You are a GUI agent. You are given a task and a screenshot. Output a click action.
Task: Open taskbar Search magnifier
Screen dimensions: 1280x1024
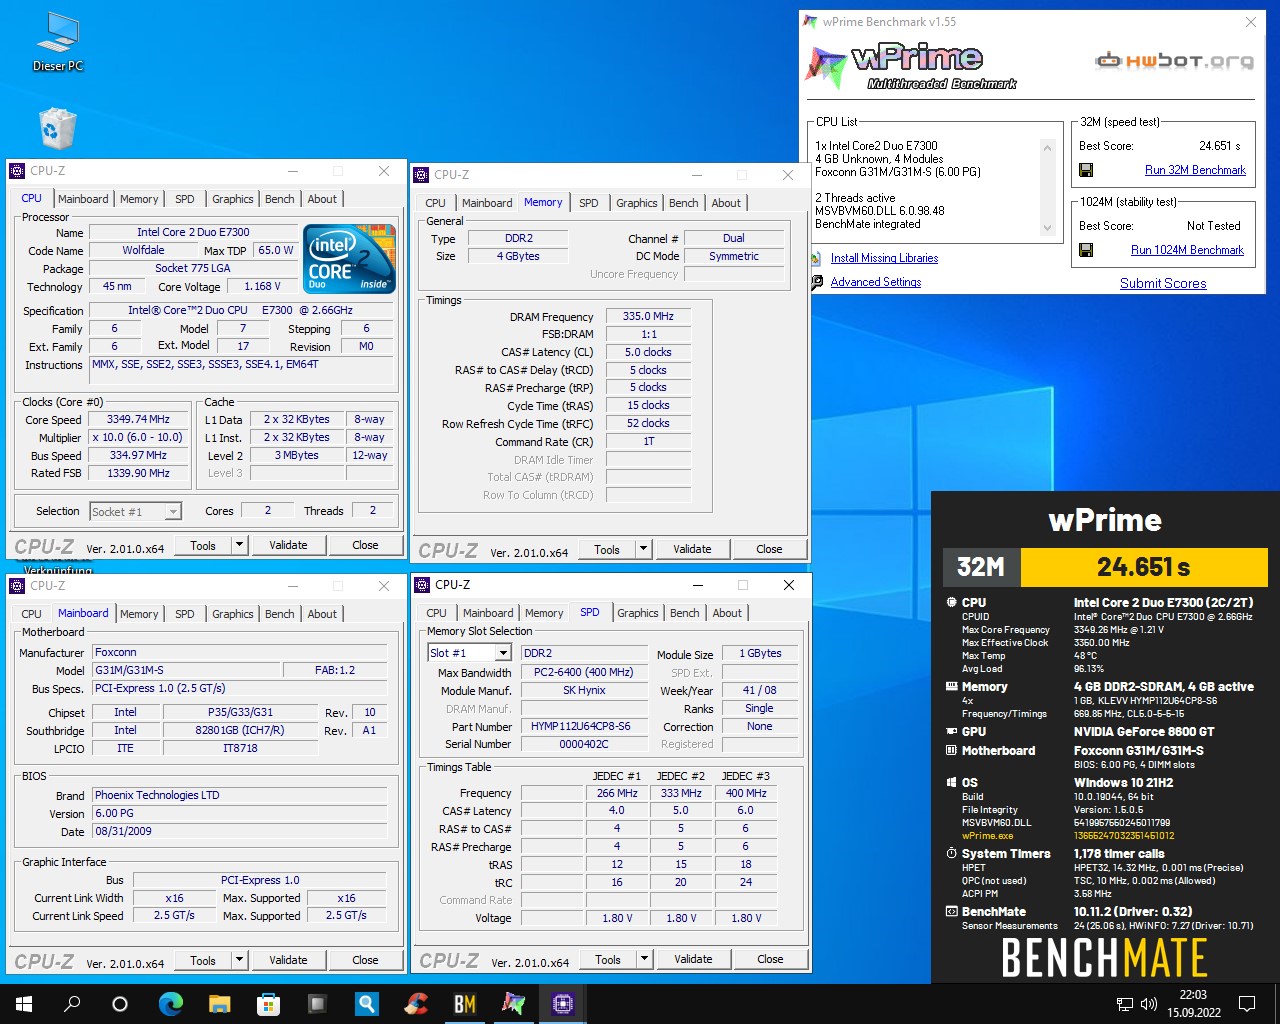coord(72,1004)
